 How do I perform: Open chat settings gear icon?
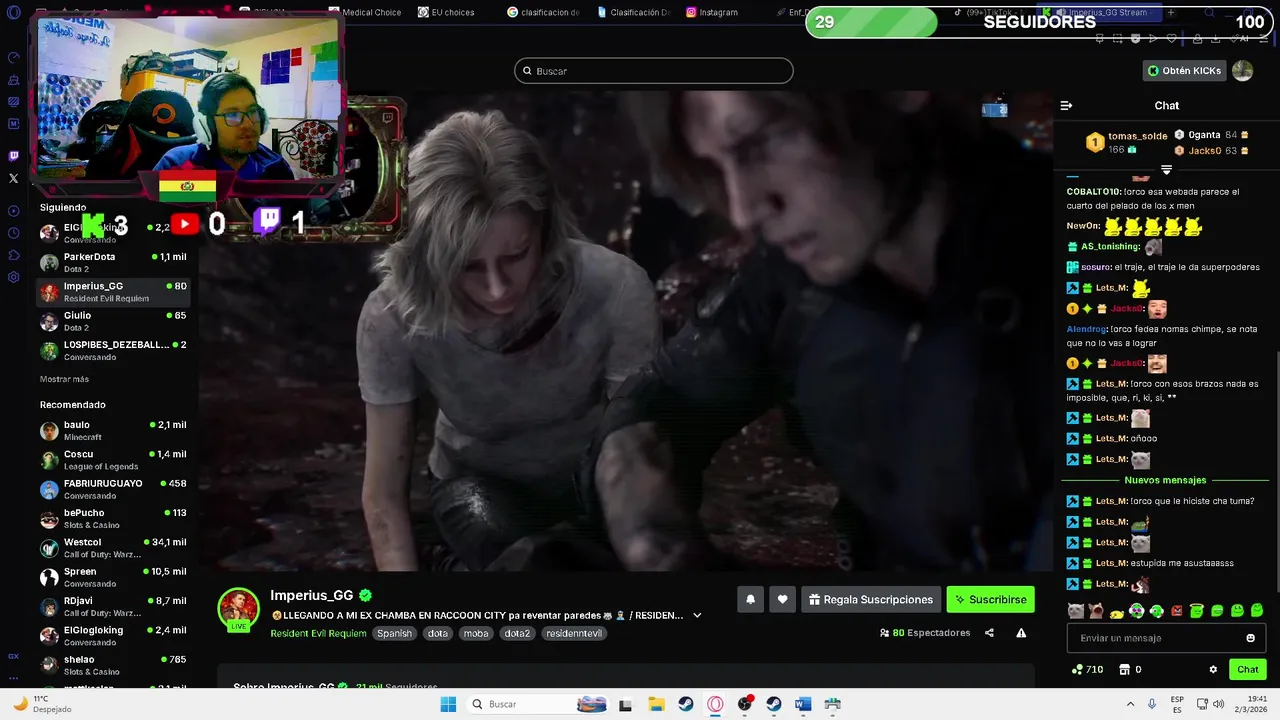click(x=1213, y=669)
